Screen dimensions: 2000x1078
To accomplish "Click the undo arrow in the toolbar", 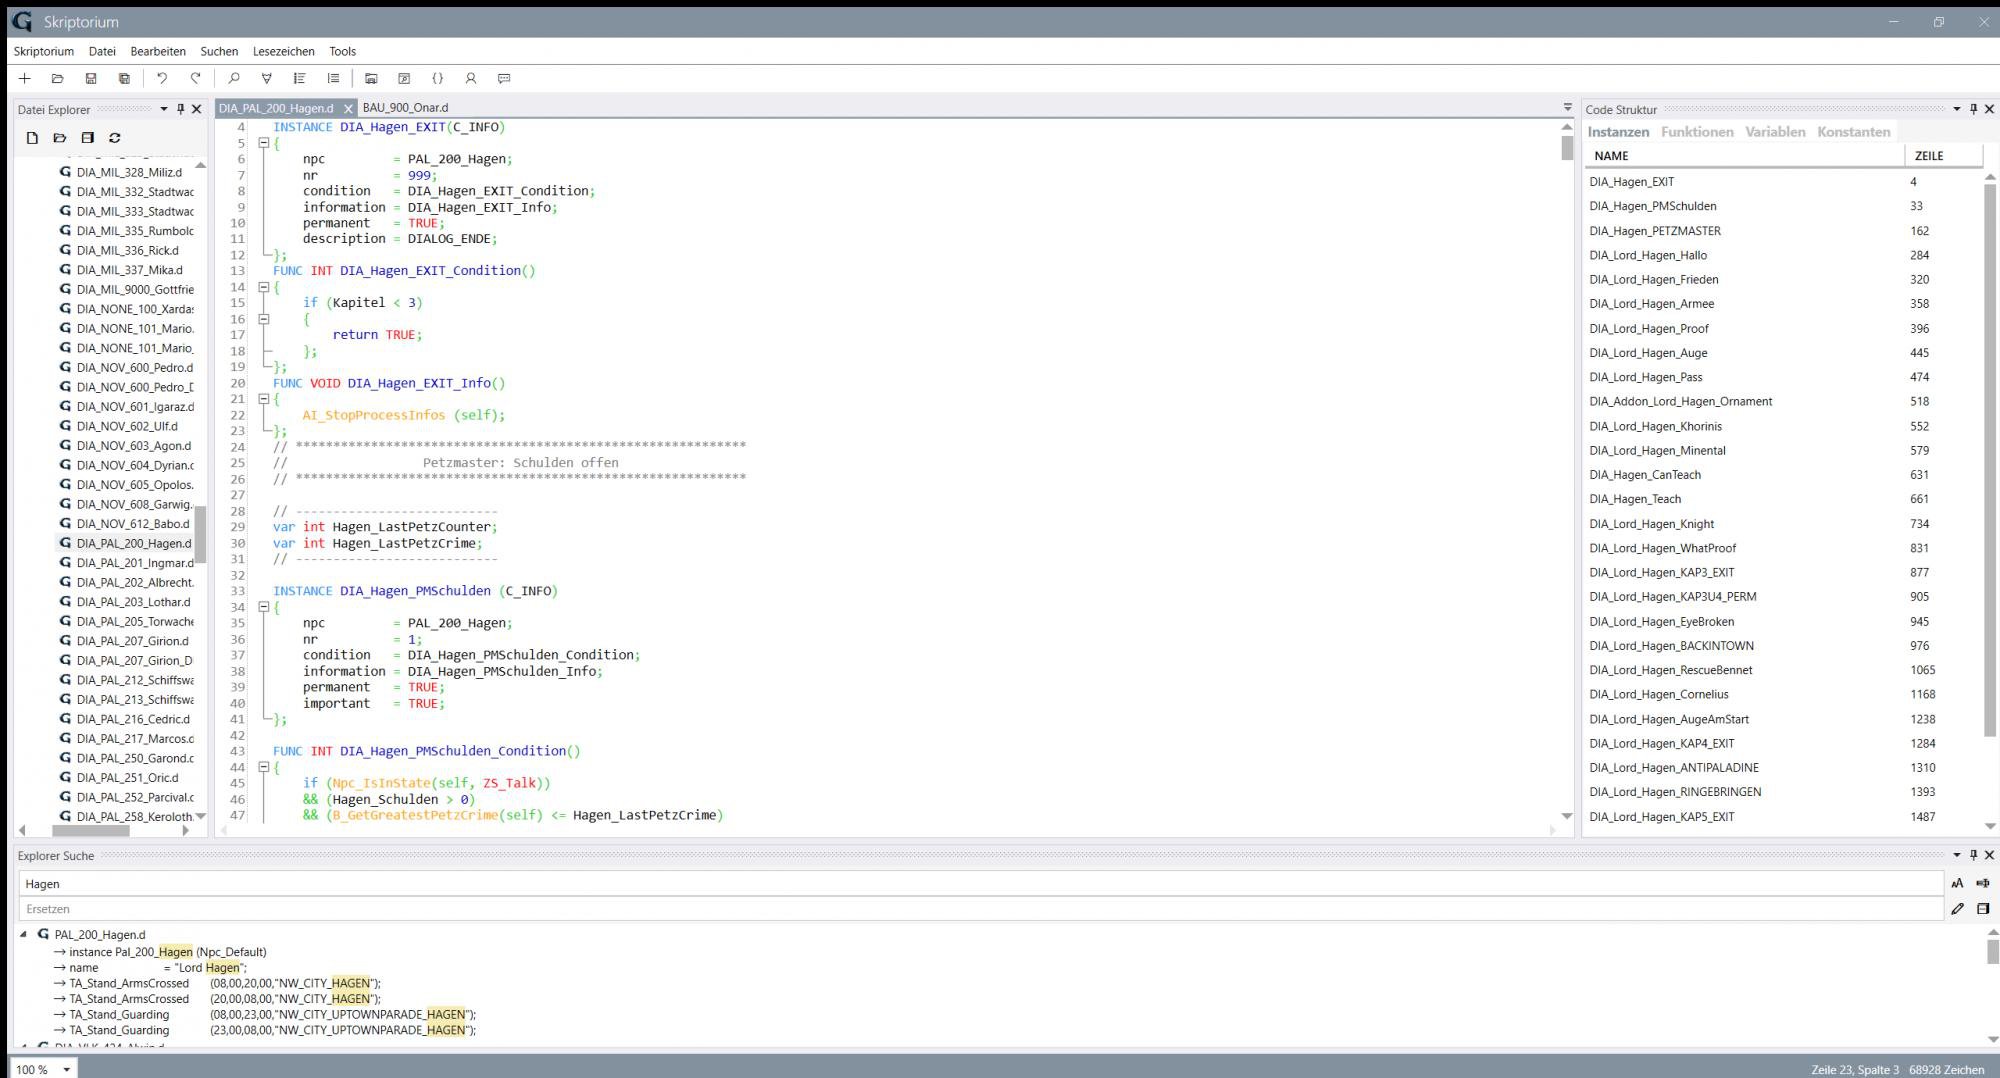I will (162, 78).
